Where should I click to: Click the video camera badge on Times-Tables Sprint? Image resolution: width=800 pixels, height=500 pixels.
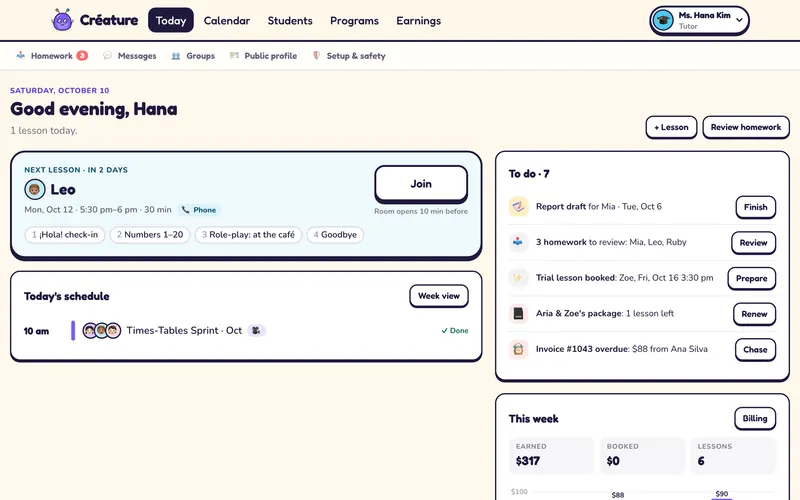[256, 331]
